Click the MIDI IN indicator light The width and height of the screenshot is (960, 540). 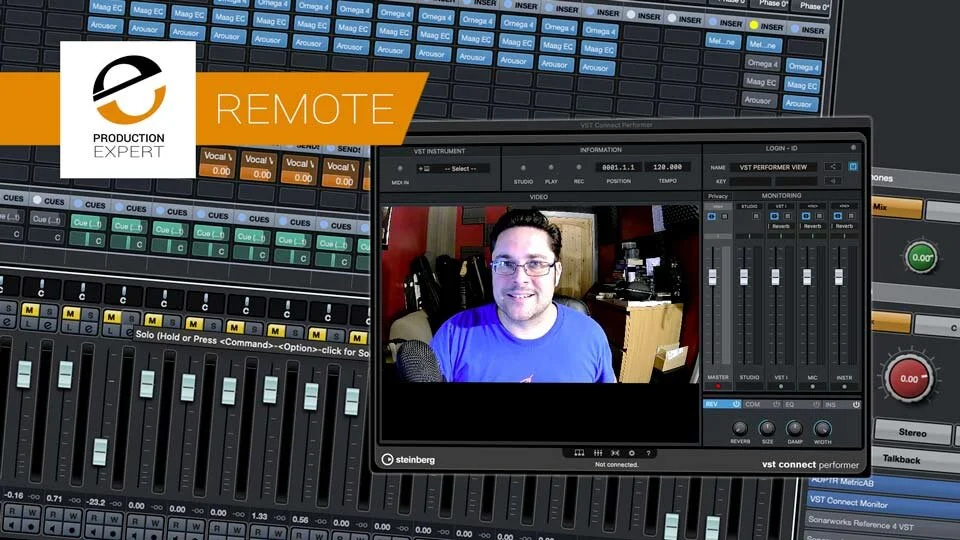coord(400,168)
